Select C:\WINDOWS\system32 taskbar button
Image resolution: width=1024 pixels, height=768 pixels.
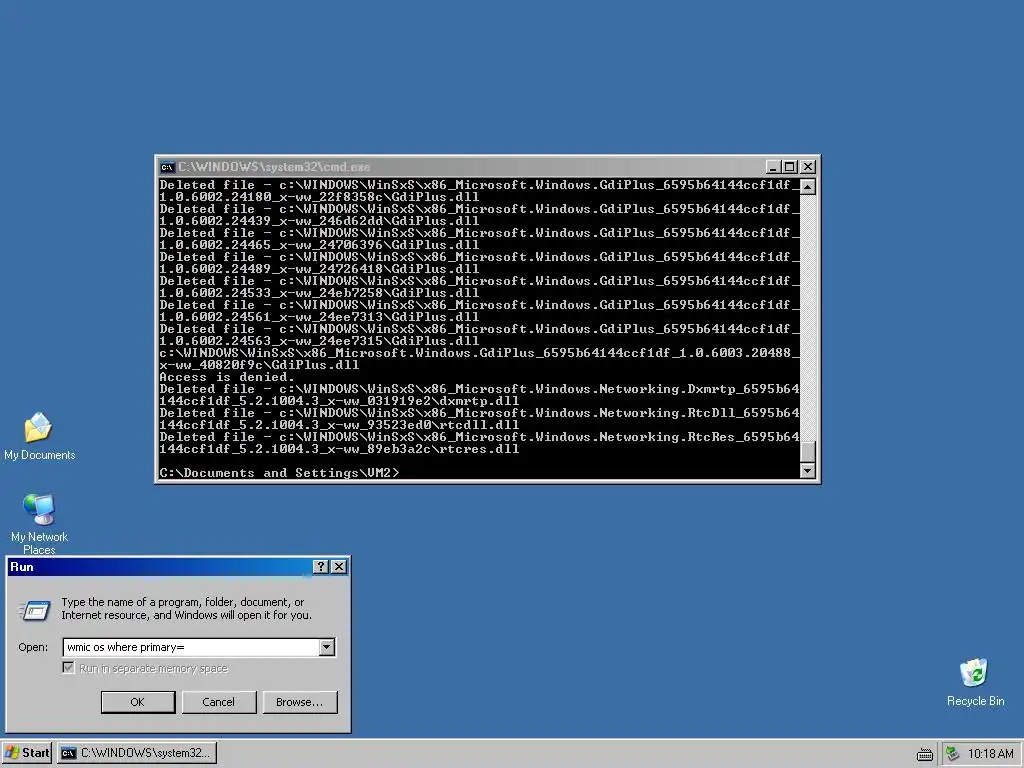[x=137, y=753]
